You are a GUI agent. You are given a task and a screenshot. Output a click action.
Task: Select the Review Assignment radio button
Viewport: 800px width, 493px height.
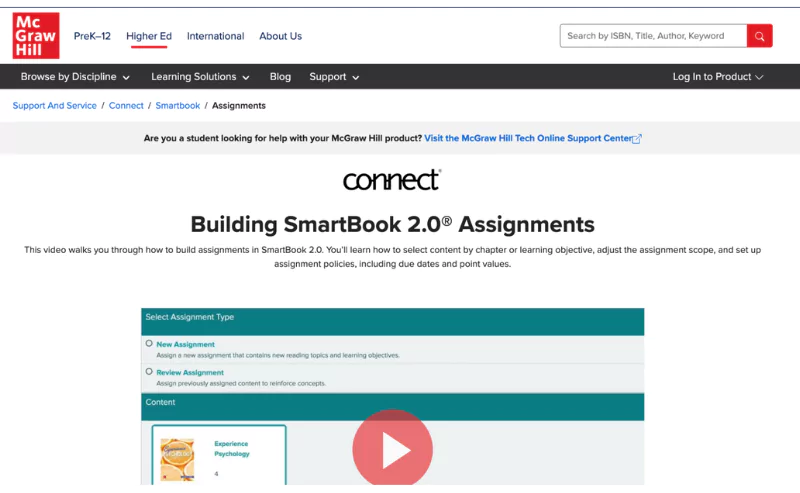[x=149, y=372]
